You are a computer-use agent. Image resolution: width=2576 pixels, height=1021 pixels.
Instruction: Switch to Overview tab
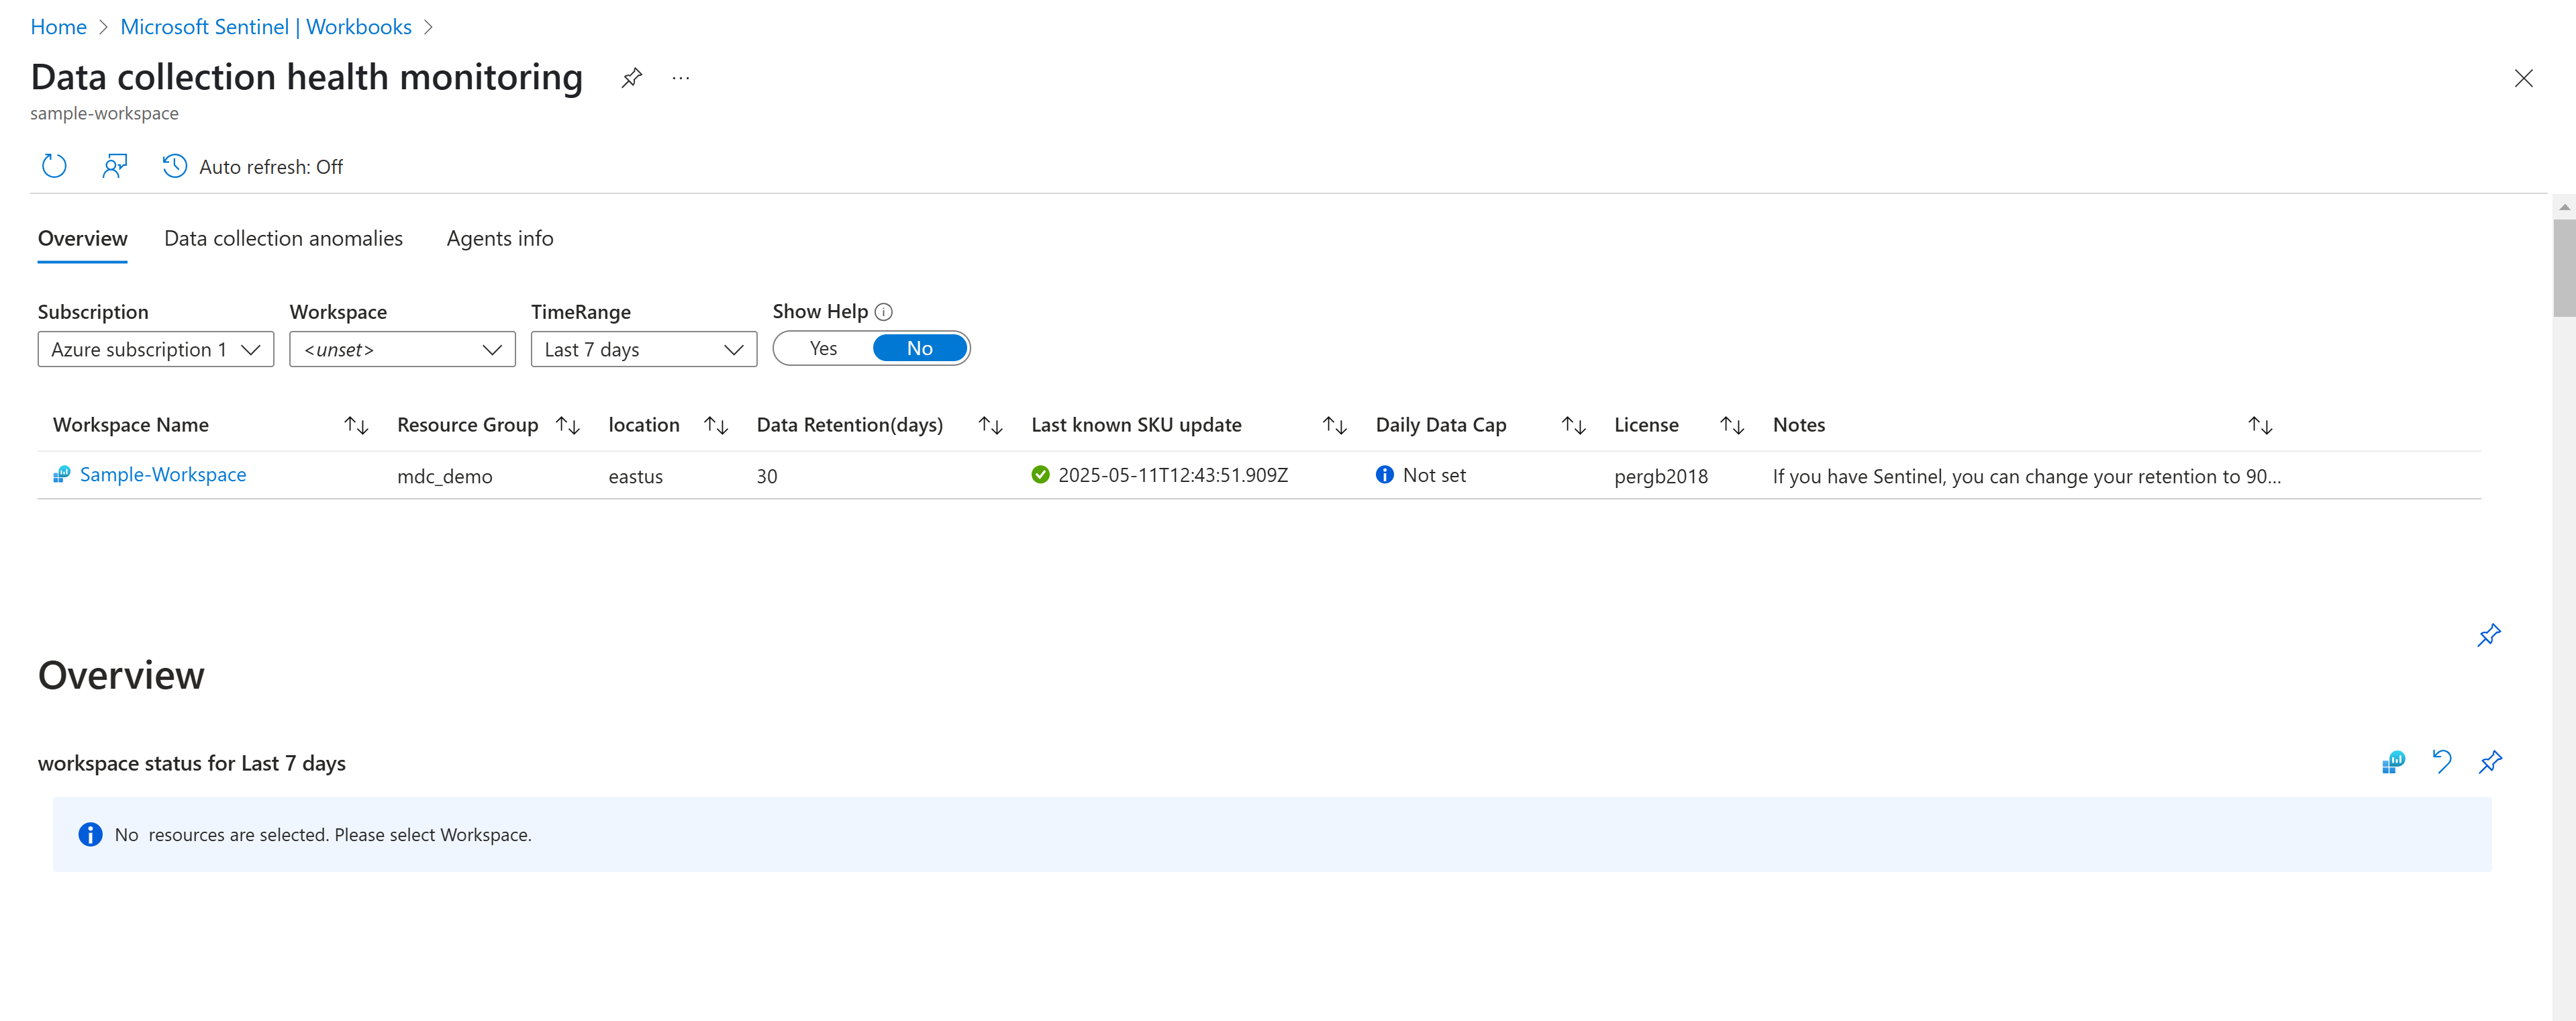pyautogui.click(x=83, y=238)
